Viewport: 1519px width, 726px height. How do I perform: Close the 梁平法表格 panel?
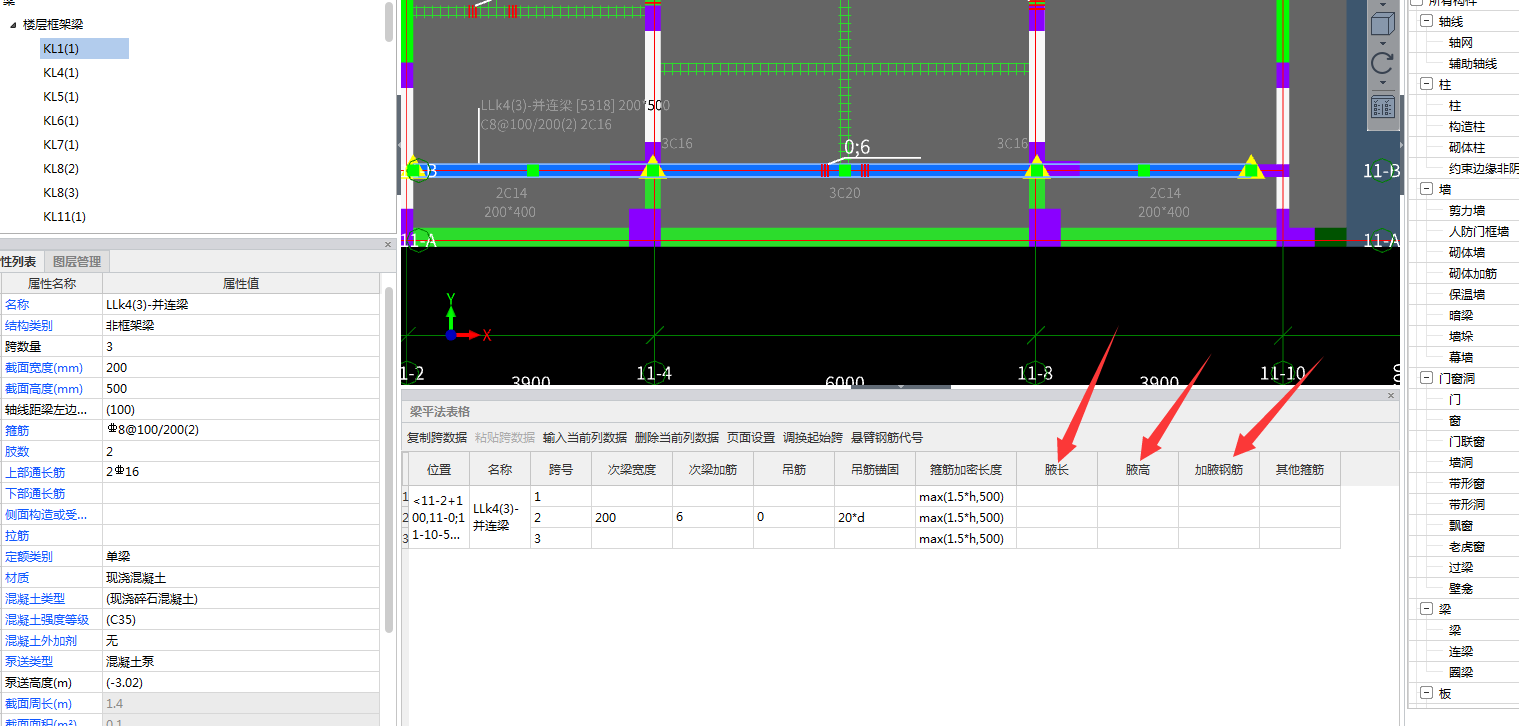point(1391,396)
